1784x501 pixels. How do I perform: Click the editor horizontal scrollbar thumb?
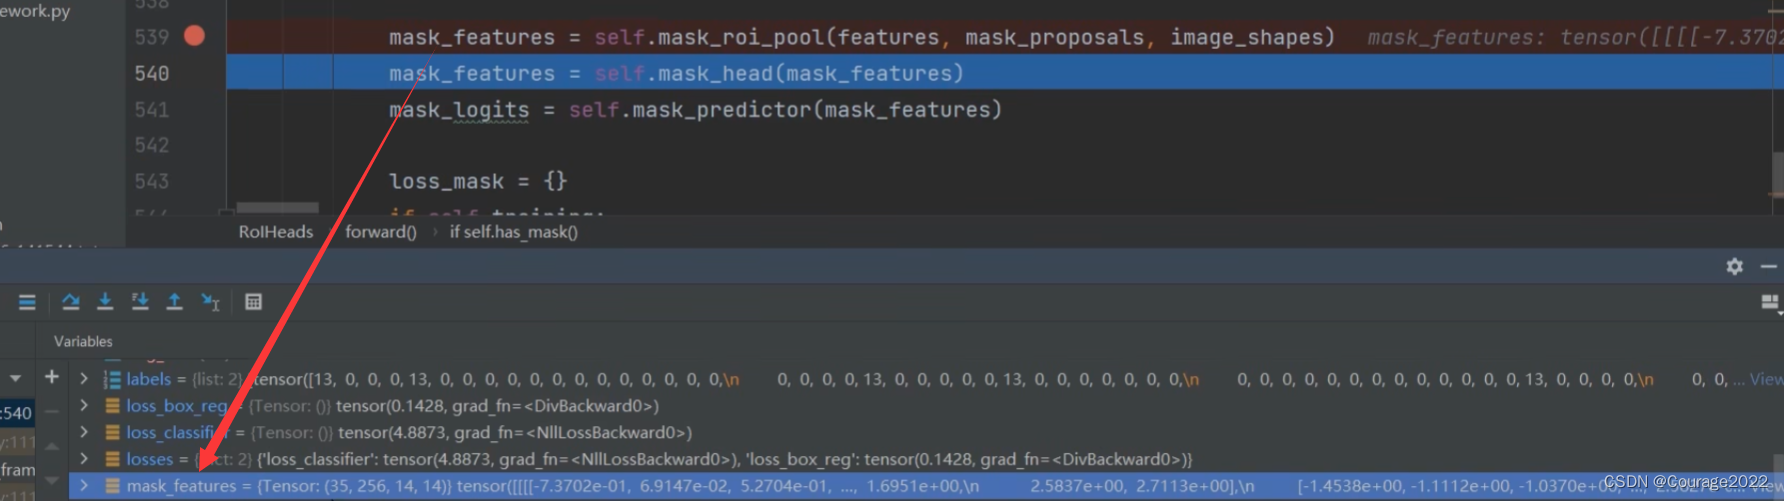(278, 208)
